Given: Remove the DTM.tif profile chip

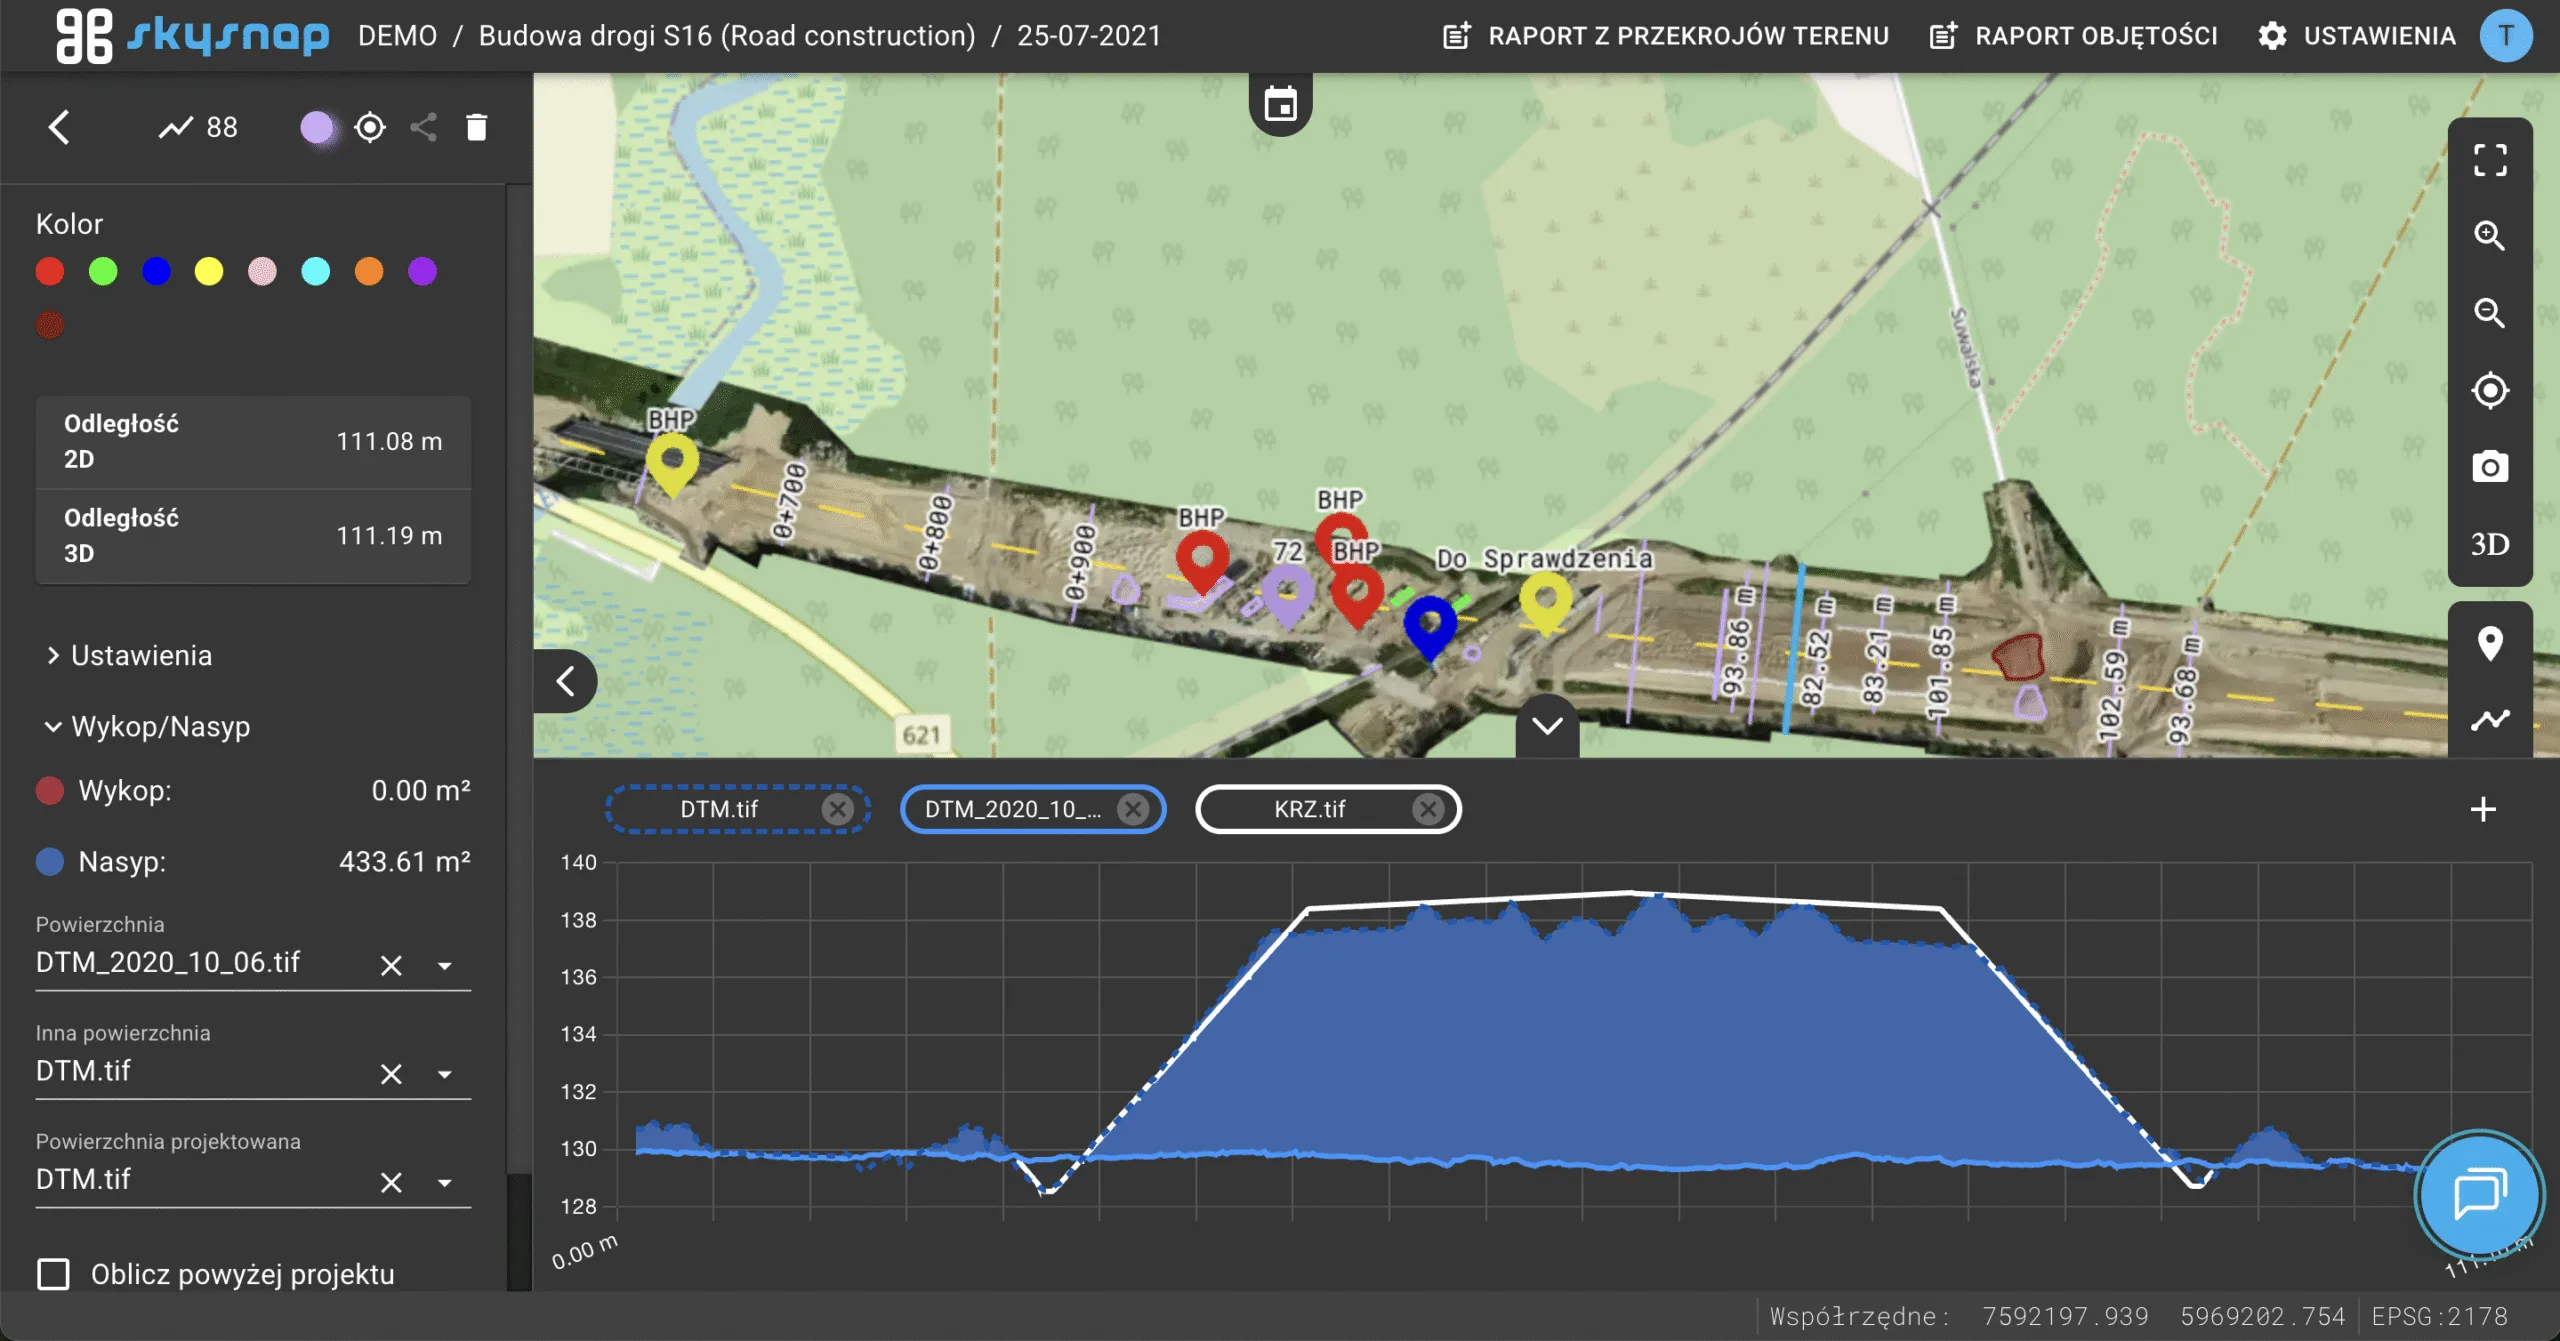Looking at the screenshot, I should (x=837, y=809).
